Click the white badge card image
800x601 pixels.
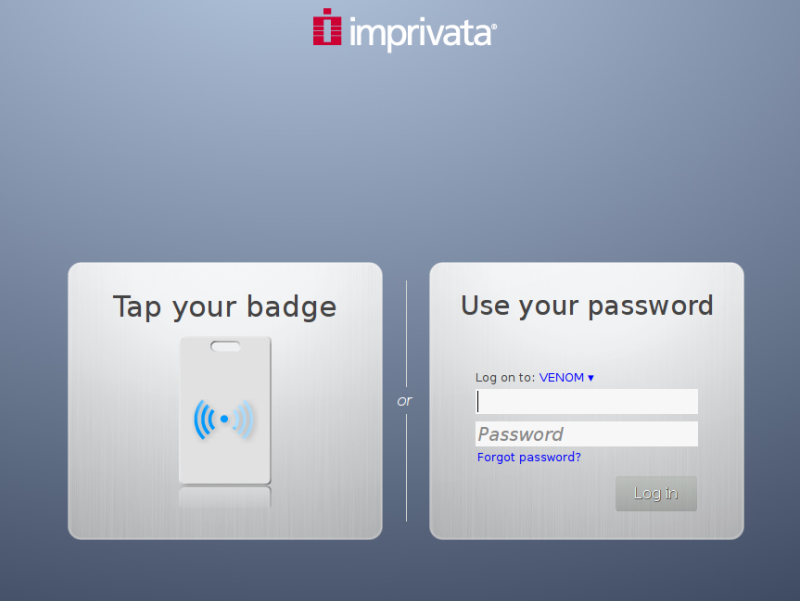pyautogui.click(x=225, y=380)
